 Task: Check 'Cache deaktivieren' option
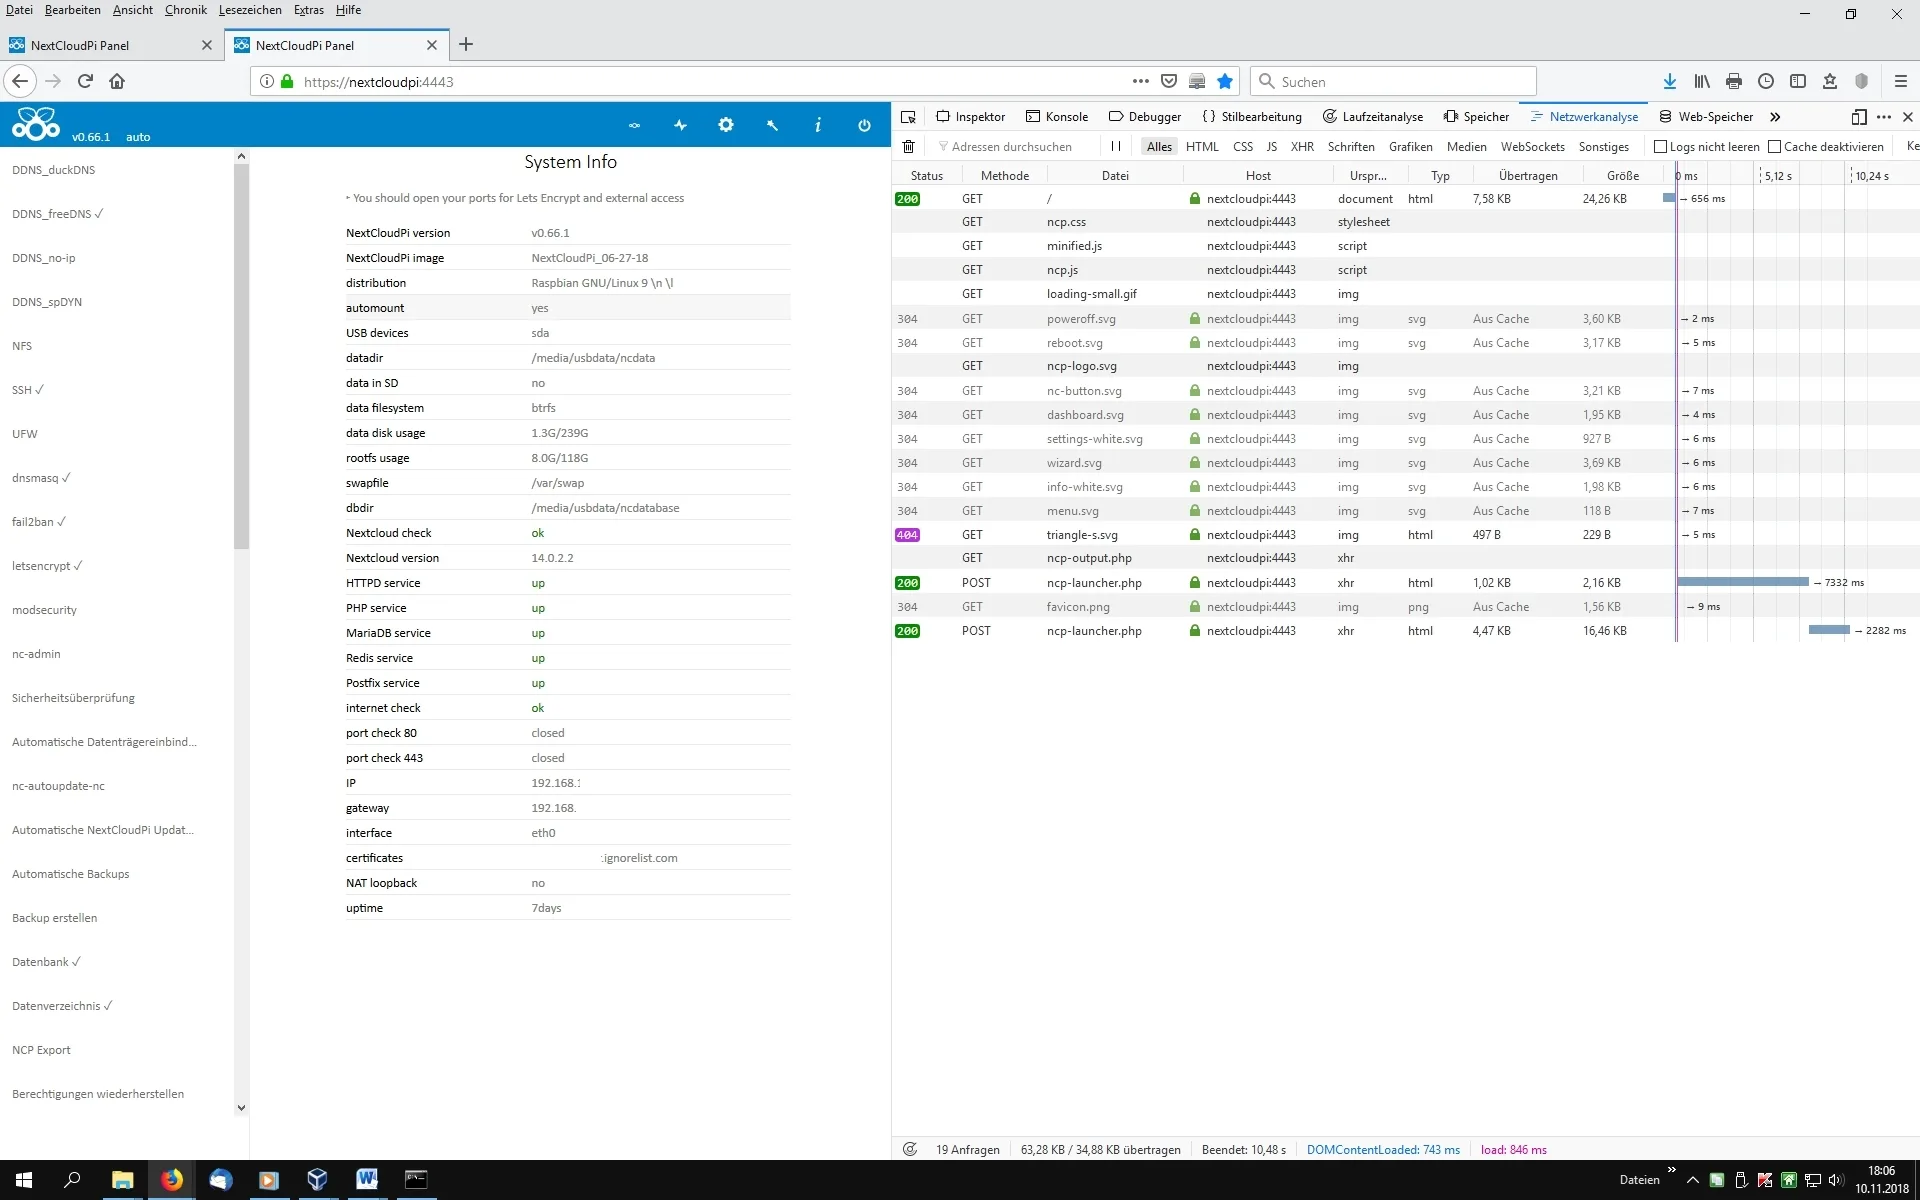click(1775, 146)
